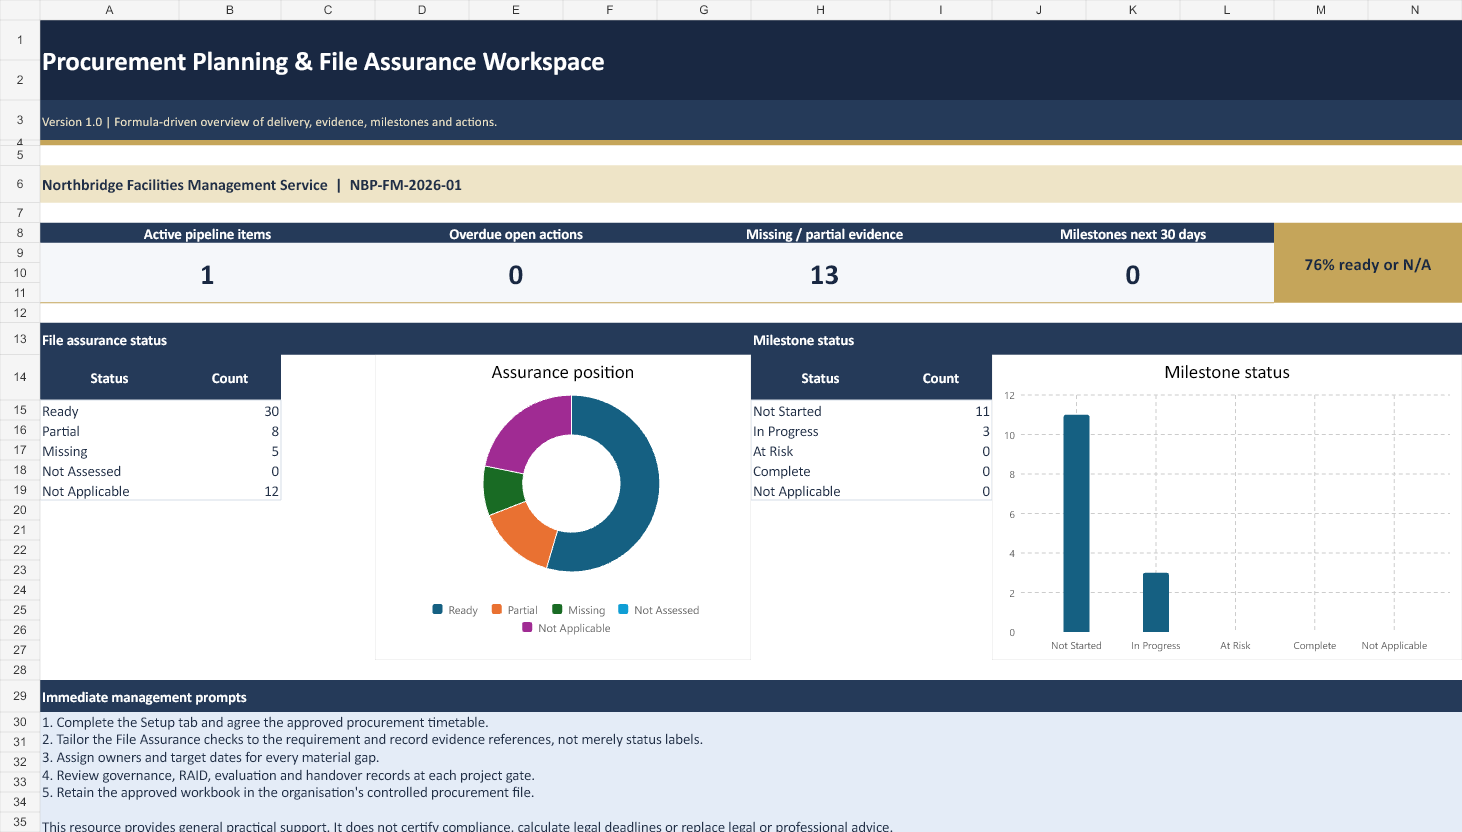Select prompt 1 about the Setup tab

pyautogui.click(x=265, y=722)
